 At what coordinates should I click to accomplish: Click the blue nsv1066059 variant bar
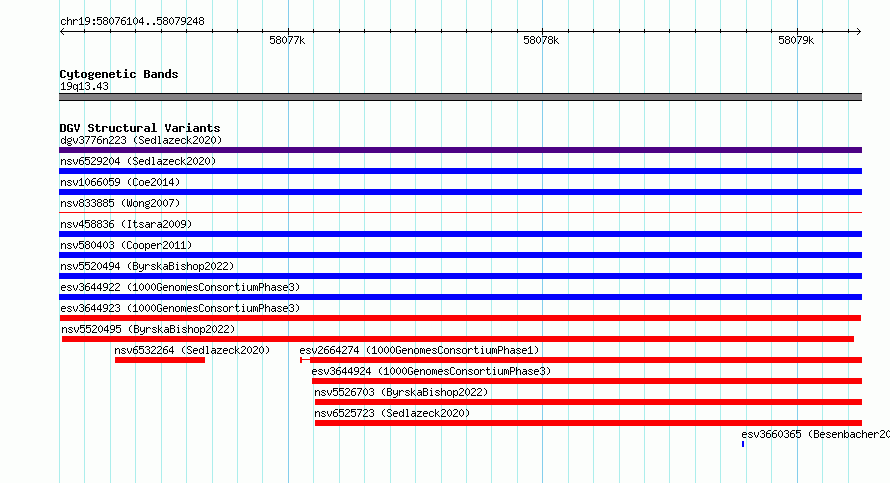(x=460, y=192)
